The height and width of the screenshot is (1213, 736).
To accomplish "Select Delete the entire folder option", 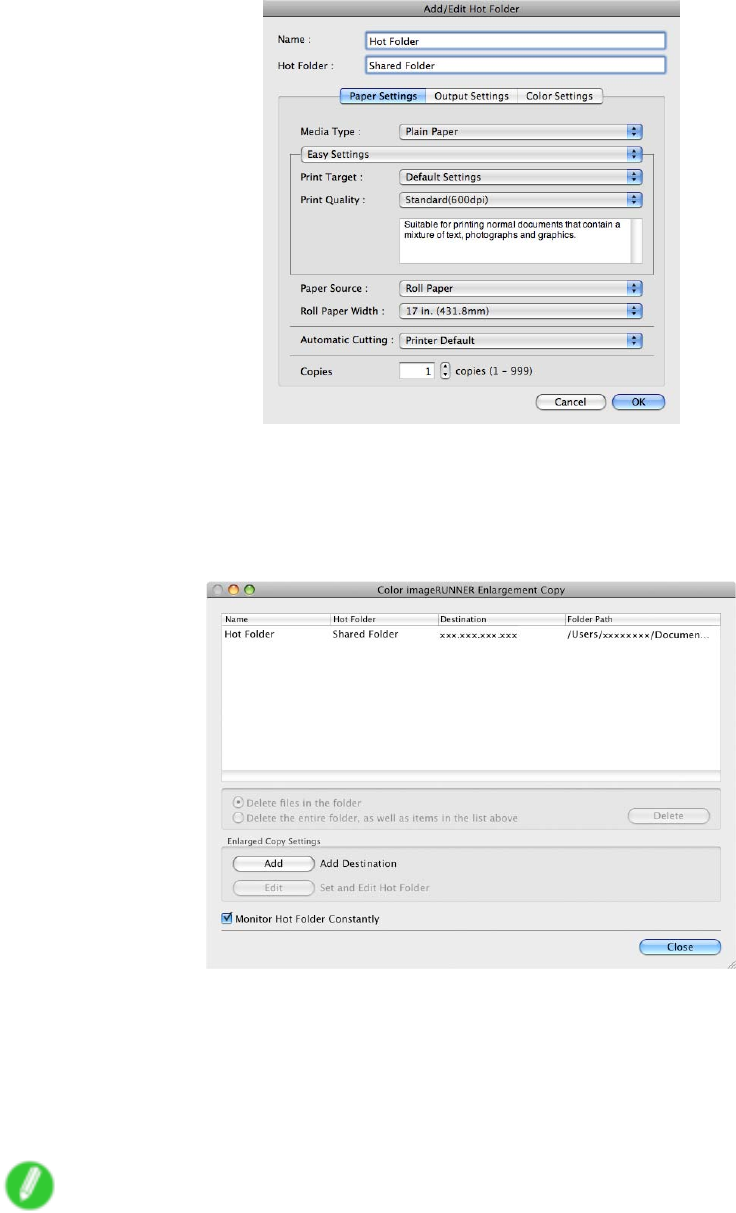I will pyautogui.click(x=238, y=817).
